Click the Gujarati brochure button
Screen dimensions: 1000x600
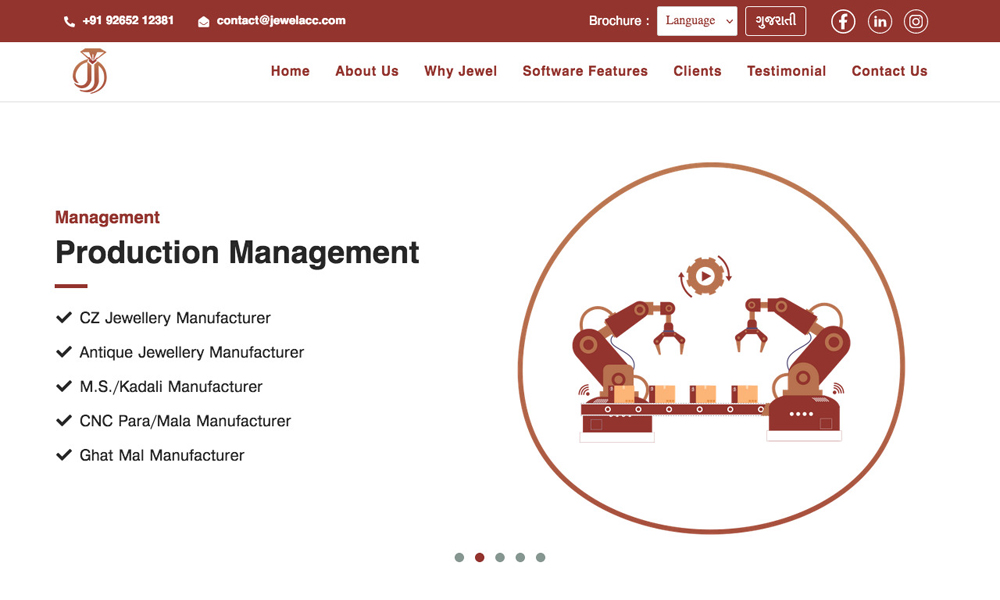click(x=775, y=21)
